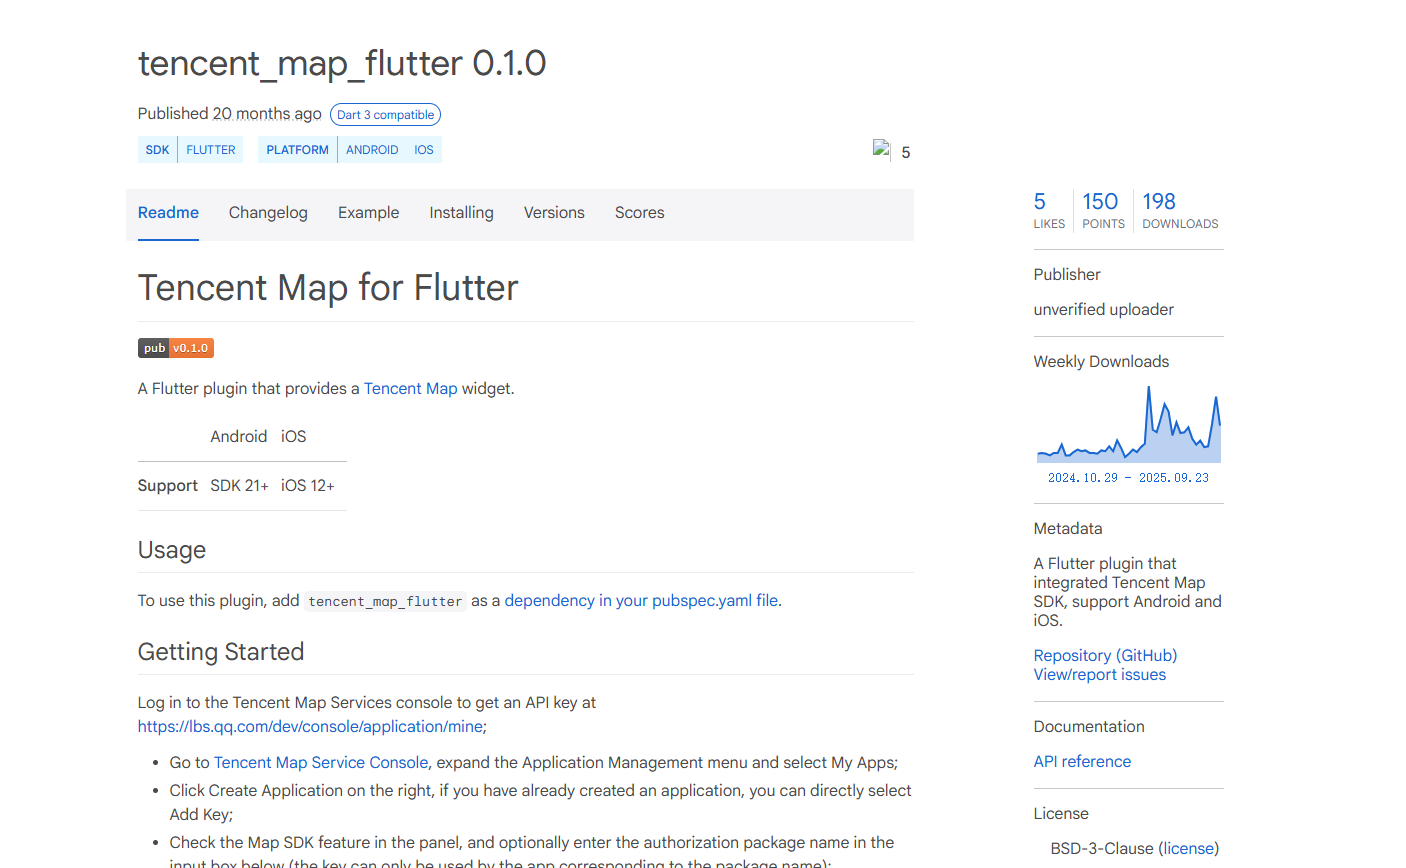Screen dimensions: 1406x868
Task: Open Tencent Map Service Console link
Action: tap(321, 763)
